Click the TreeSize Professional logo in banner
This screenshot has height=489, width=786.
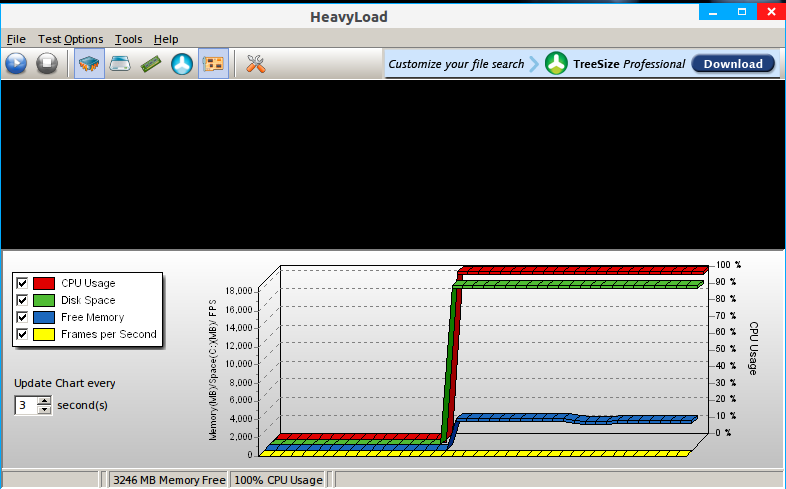pyautogui.click(x=556, y=64)
